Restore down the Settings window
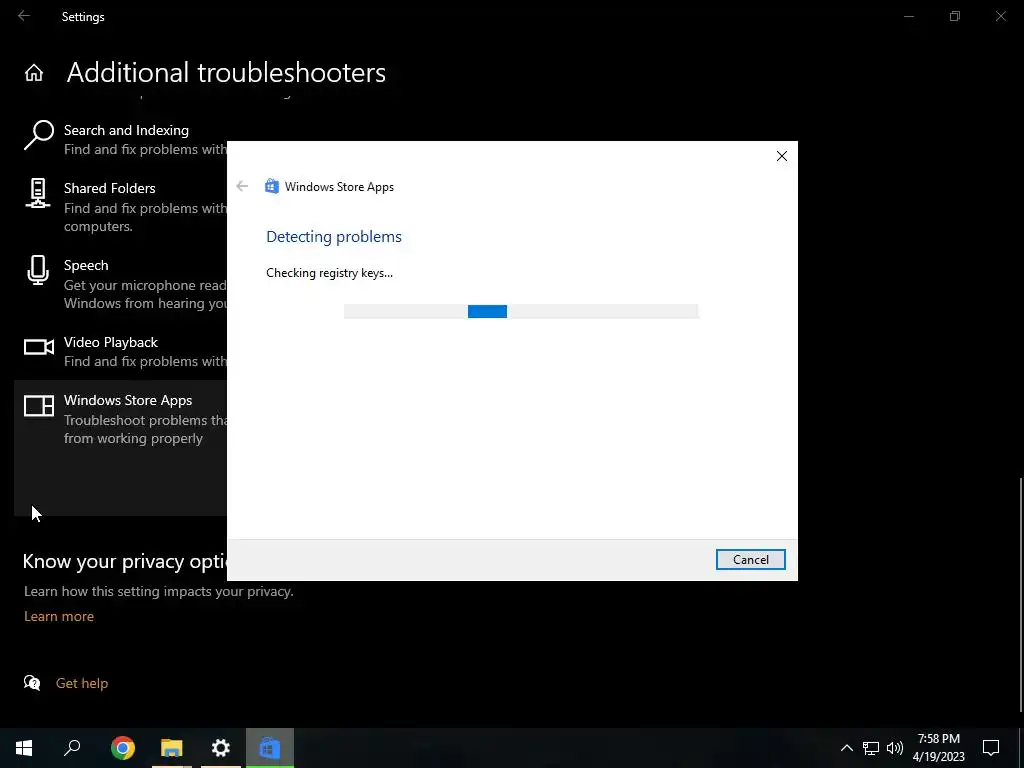 pos(955,16)
